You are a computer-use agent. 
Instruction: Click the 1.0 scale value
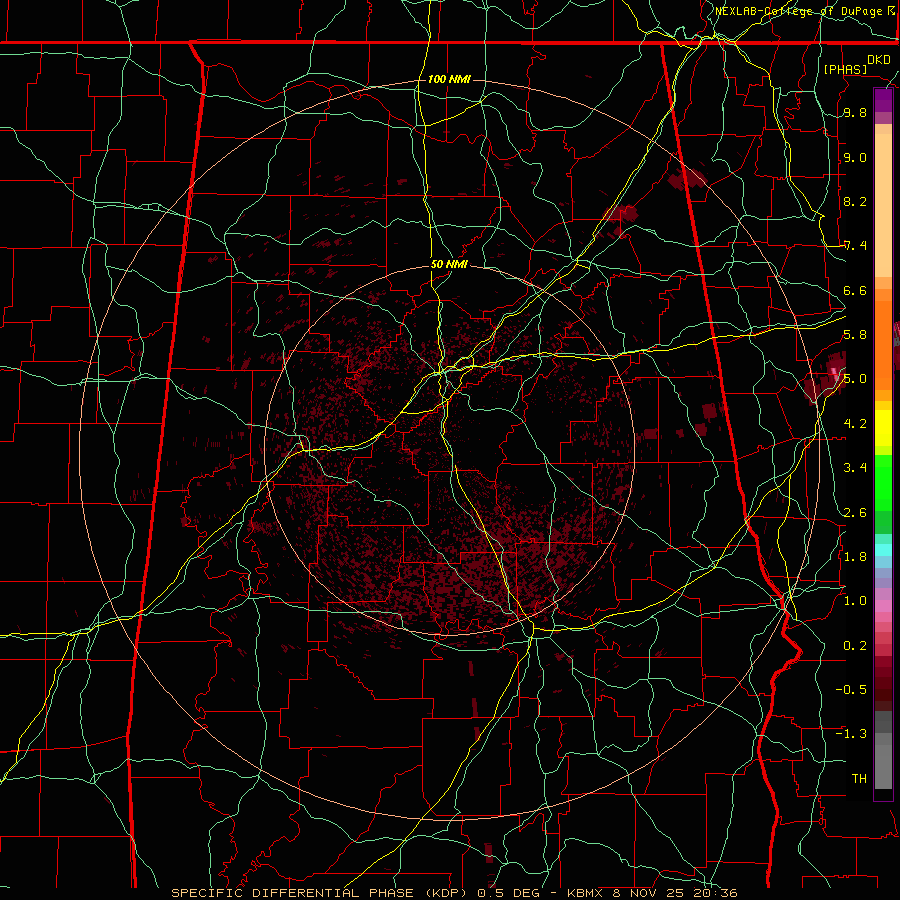tap(855, 601)
